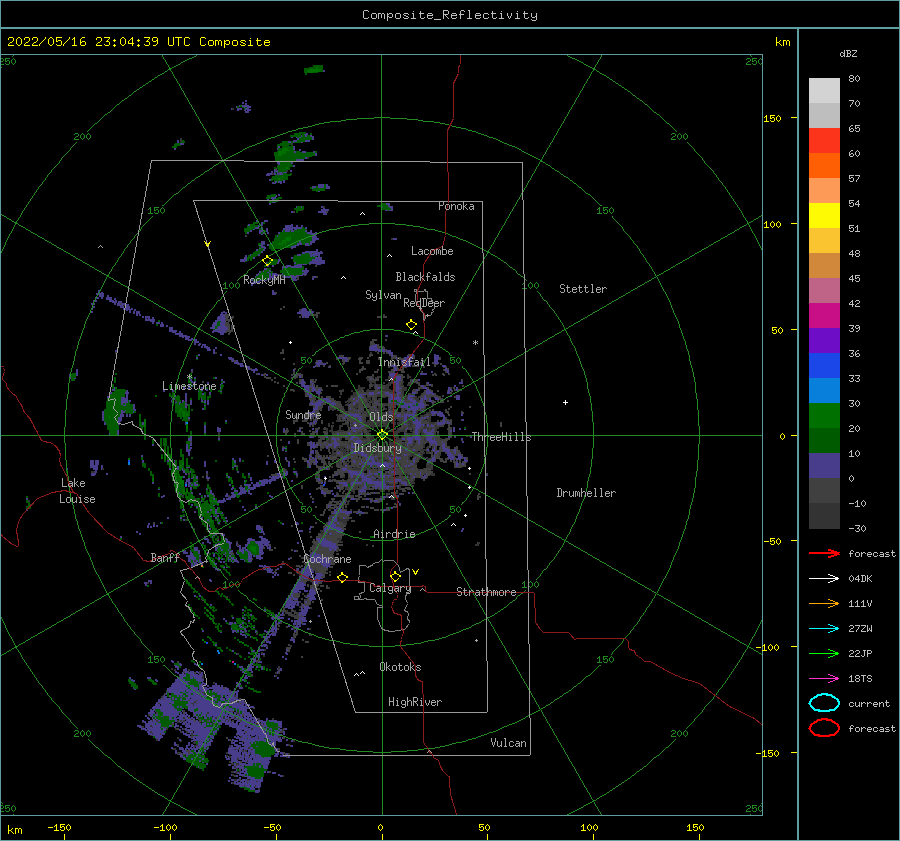
Task: Click the yellow diamond marker above Calgary label
Action: click(395, 576)
